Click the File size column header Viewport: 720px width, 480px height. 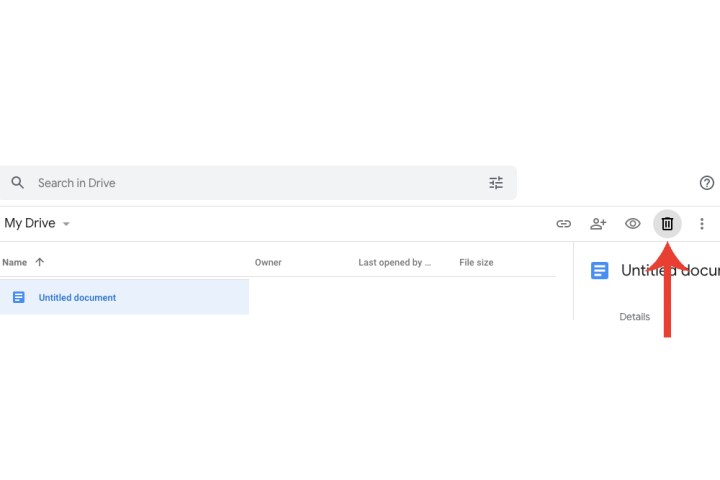pos(476,262)
